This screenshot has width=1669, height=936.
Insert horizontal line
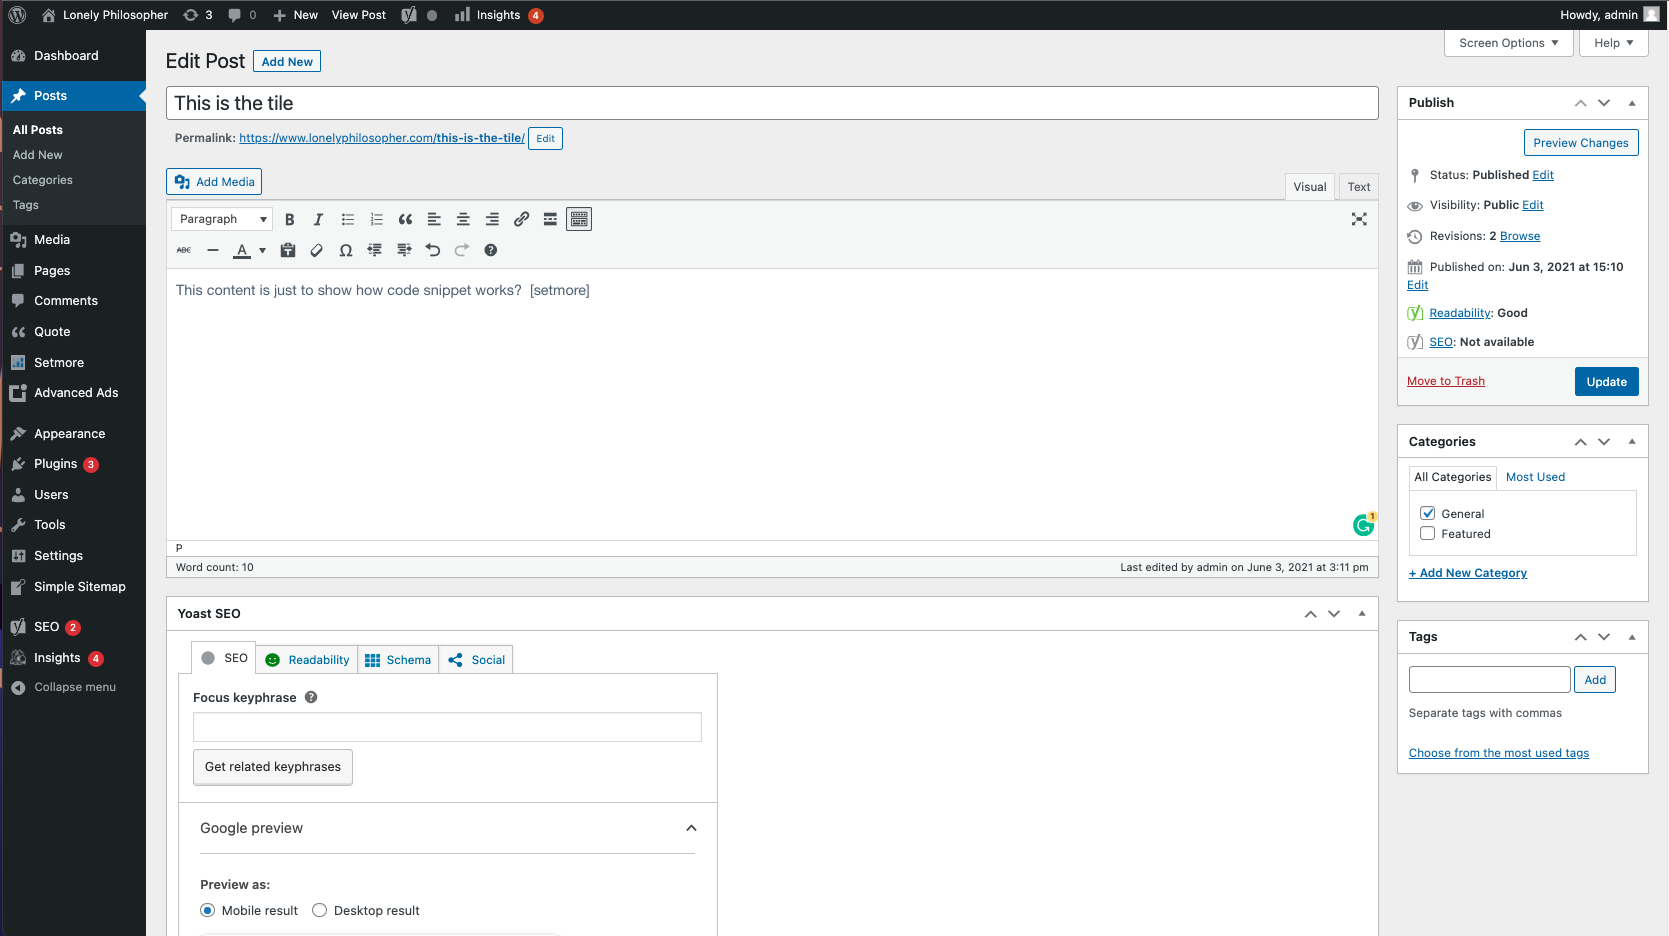(213, 250)
